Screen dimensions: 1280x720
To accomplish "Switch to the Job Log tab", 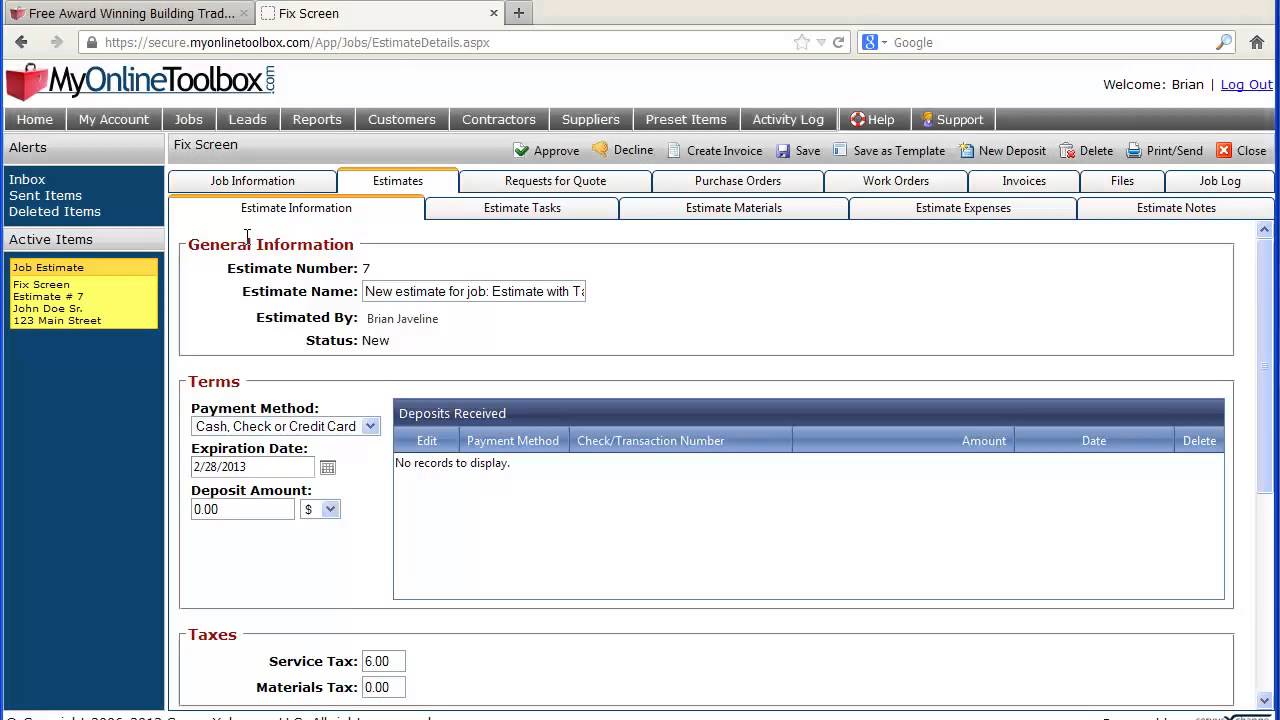I will (x=1220, y=181).
